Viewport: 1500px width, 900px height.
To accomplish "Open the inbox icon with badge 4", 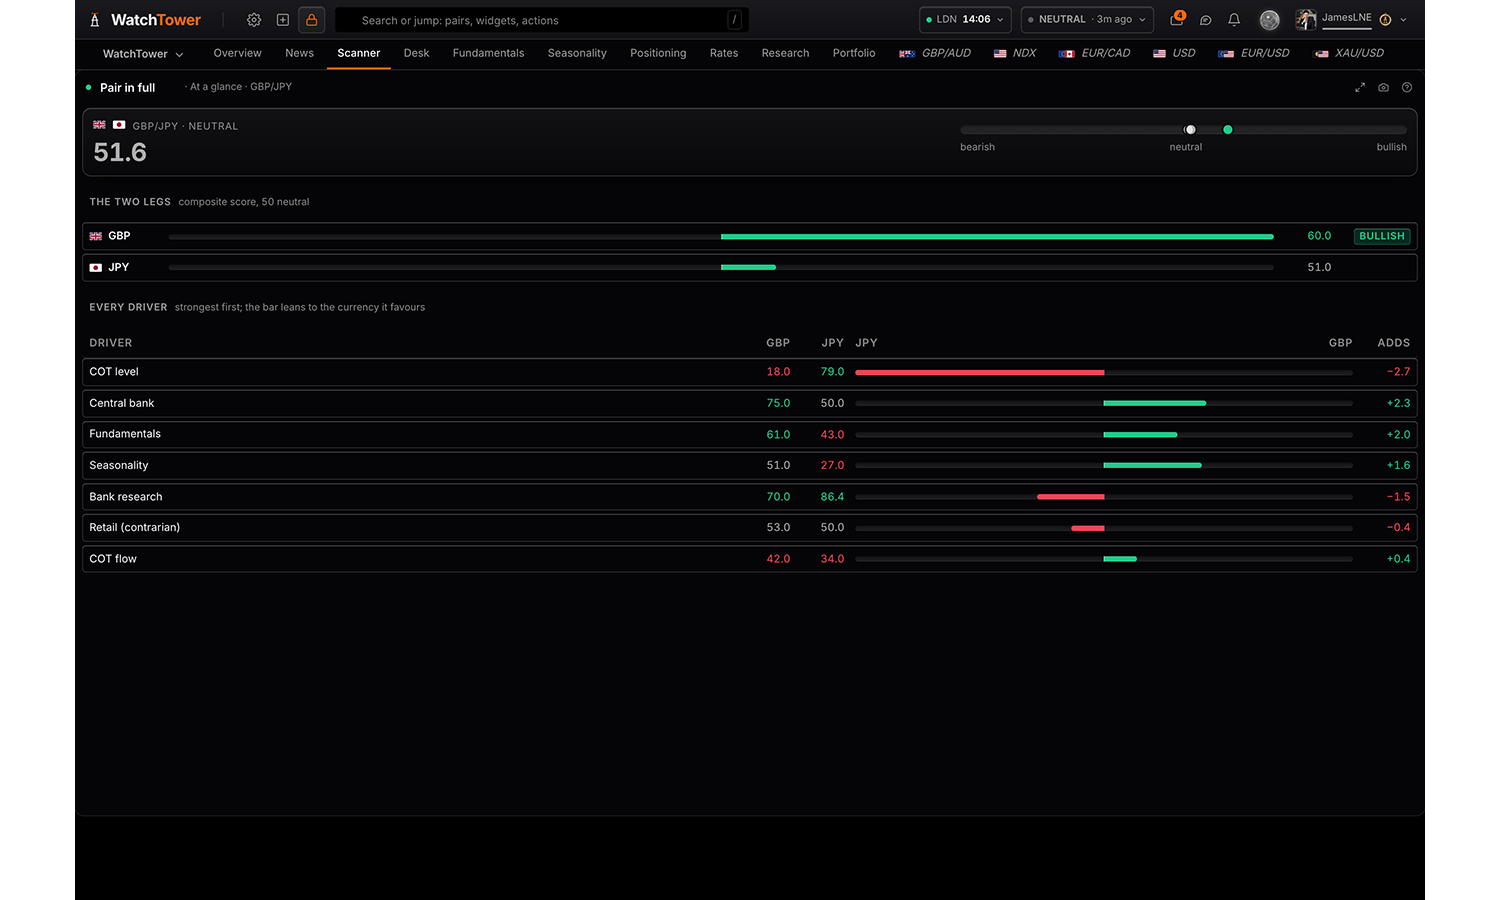I will coord(1177,19).
